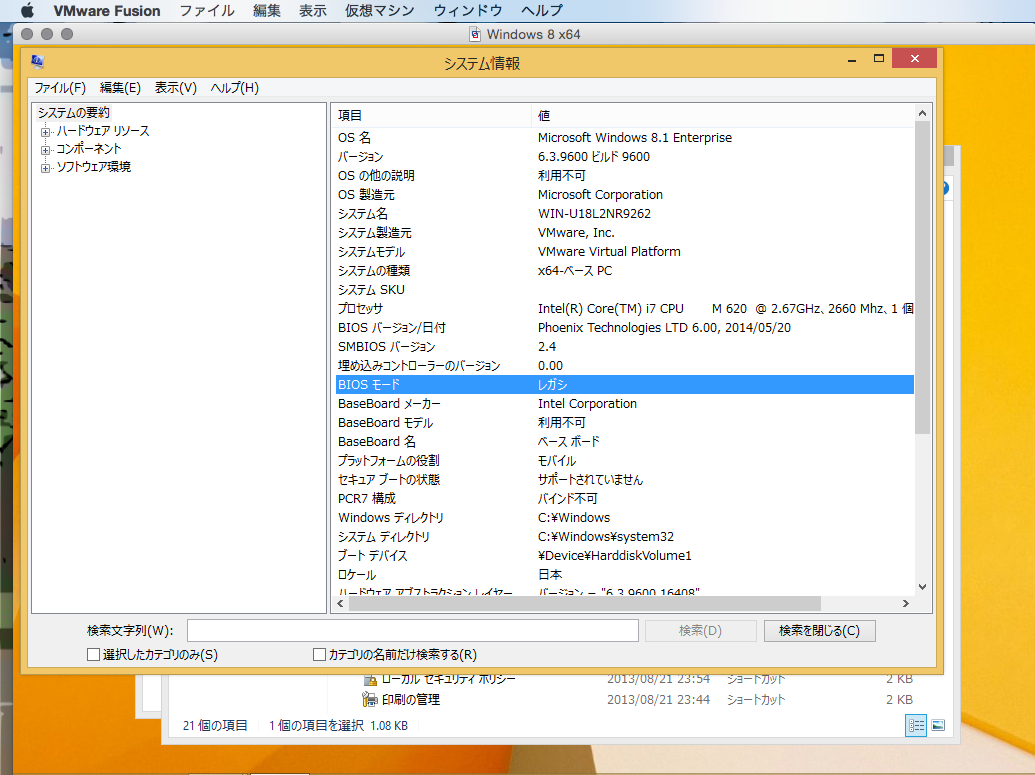
Task: Click macOS red close button of VM window
Action: coord(27,34)
